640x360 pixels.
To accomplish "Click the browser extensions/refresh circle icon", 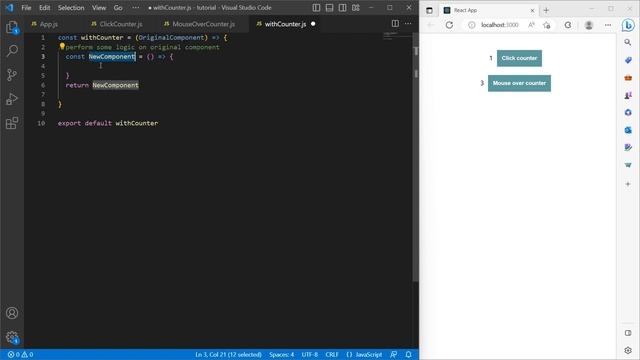I will [568, 25].
